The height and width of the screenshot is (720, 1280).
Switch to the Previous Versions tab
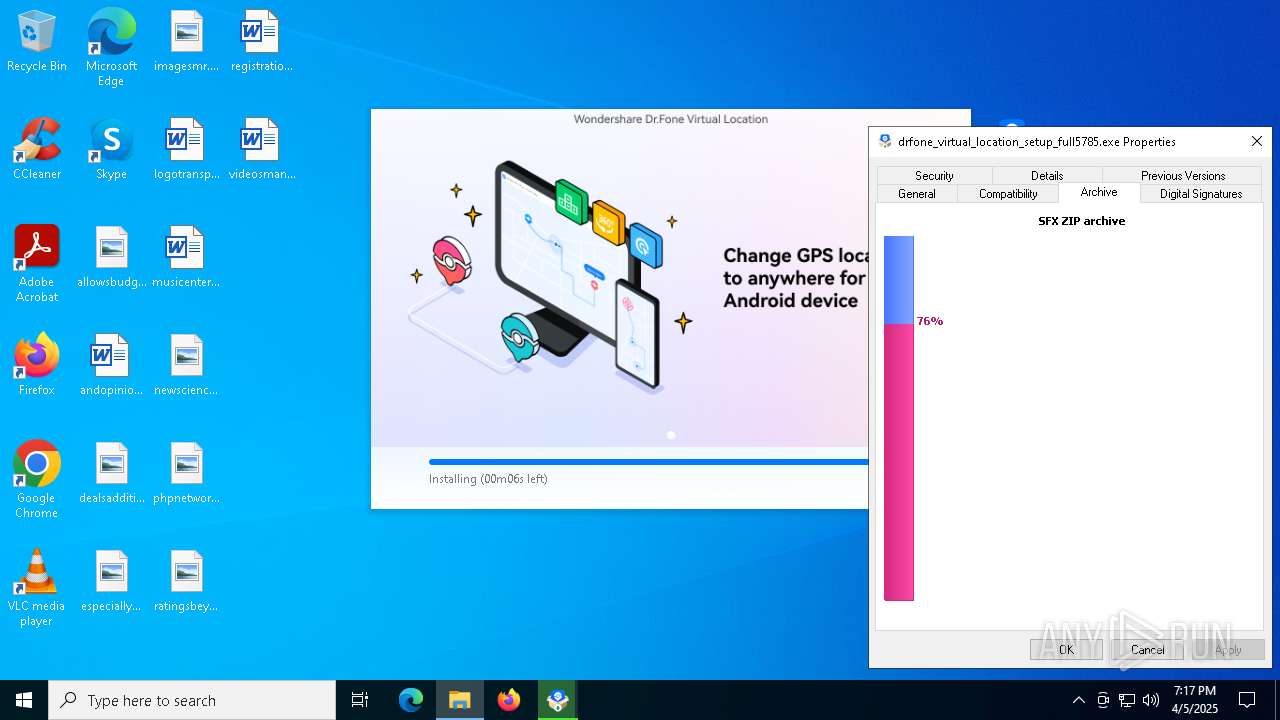(1183, 175)
